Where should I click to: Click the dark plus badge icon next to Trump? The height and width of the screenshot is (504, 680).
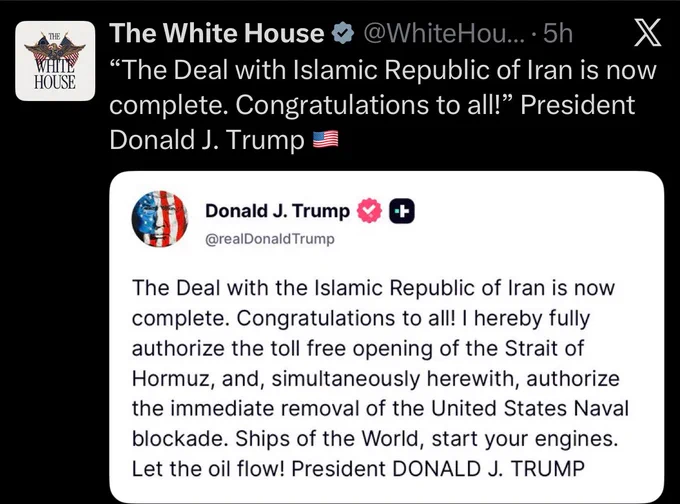[402, 211]
